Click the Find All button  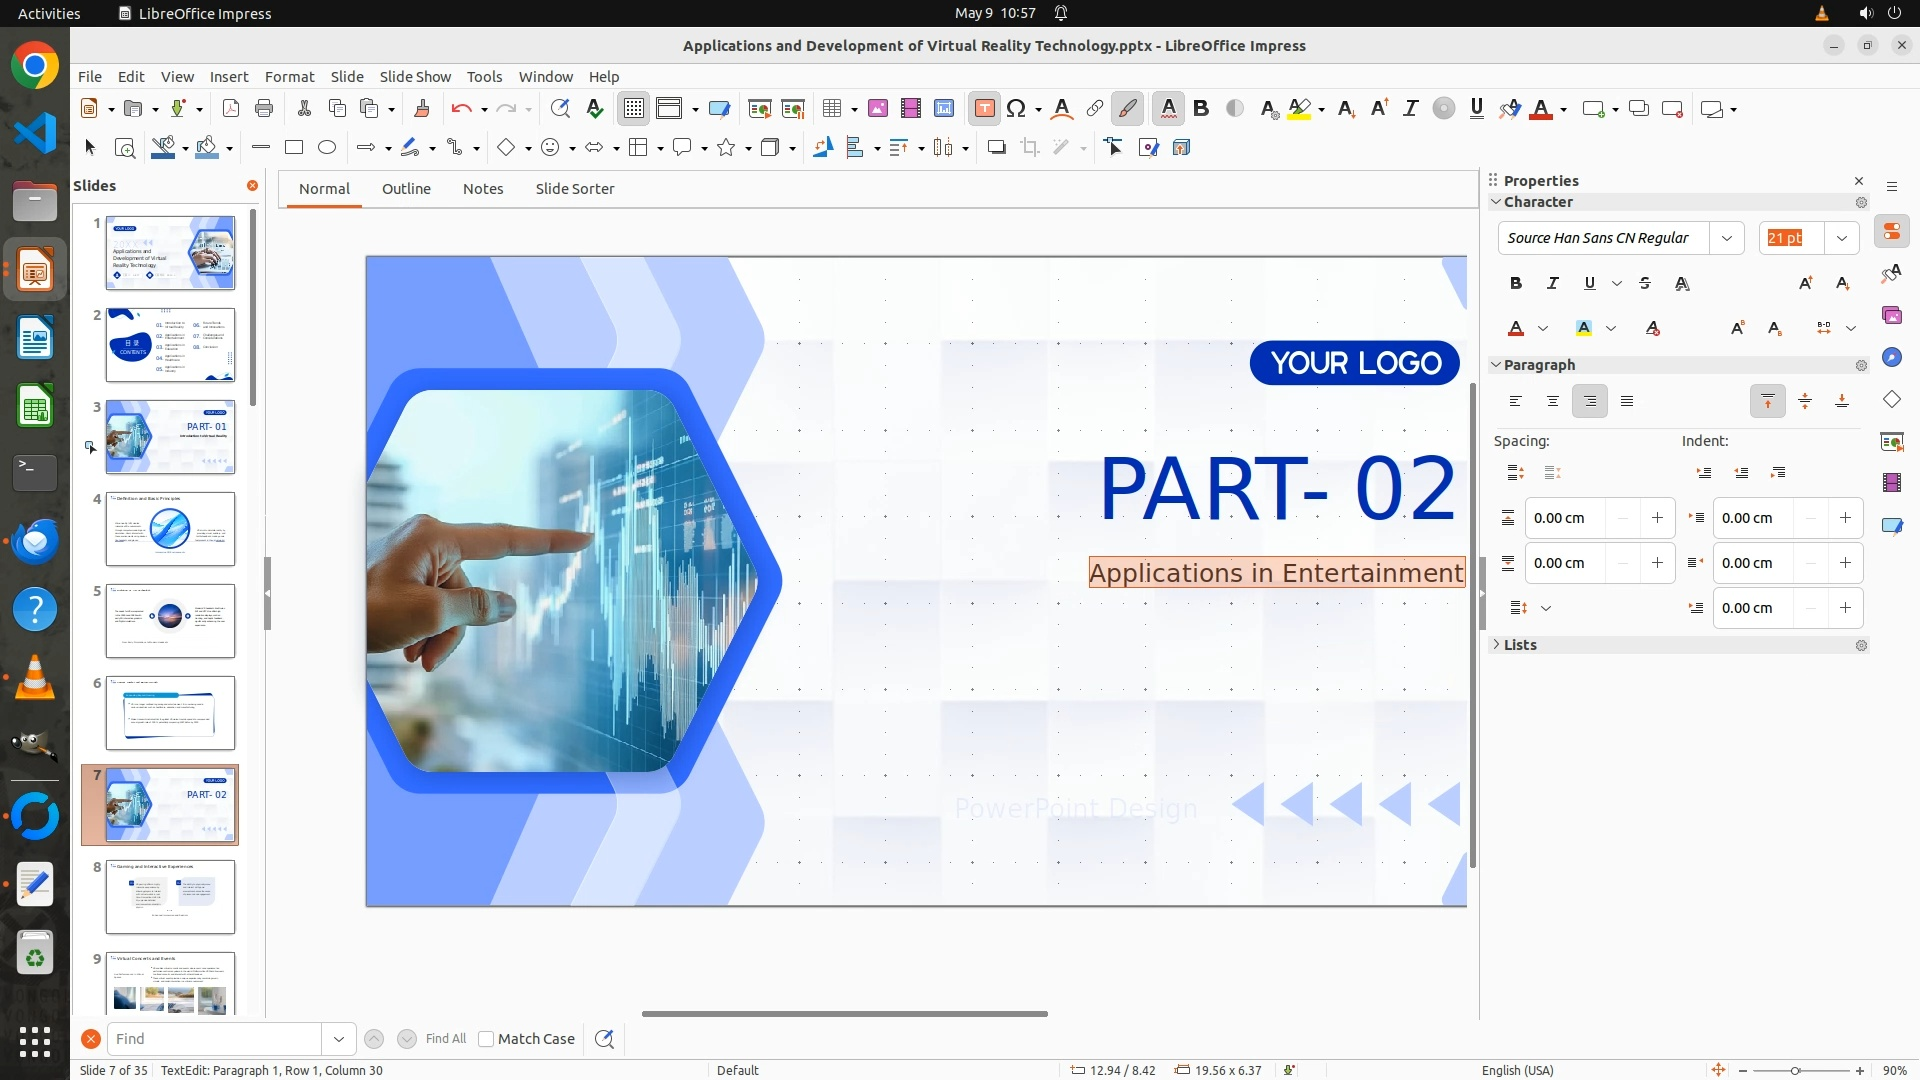[x=445, y=1039]
